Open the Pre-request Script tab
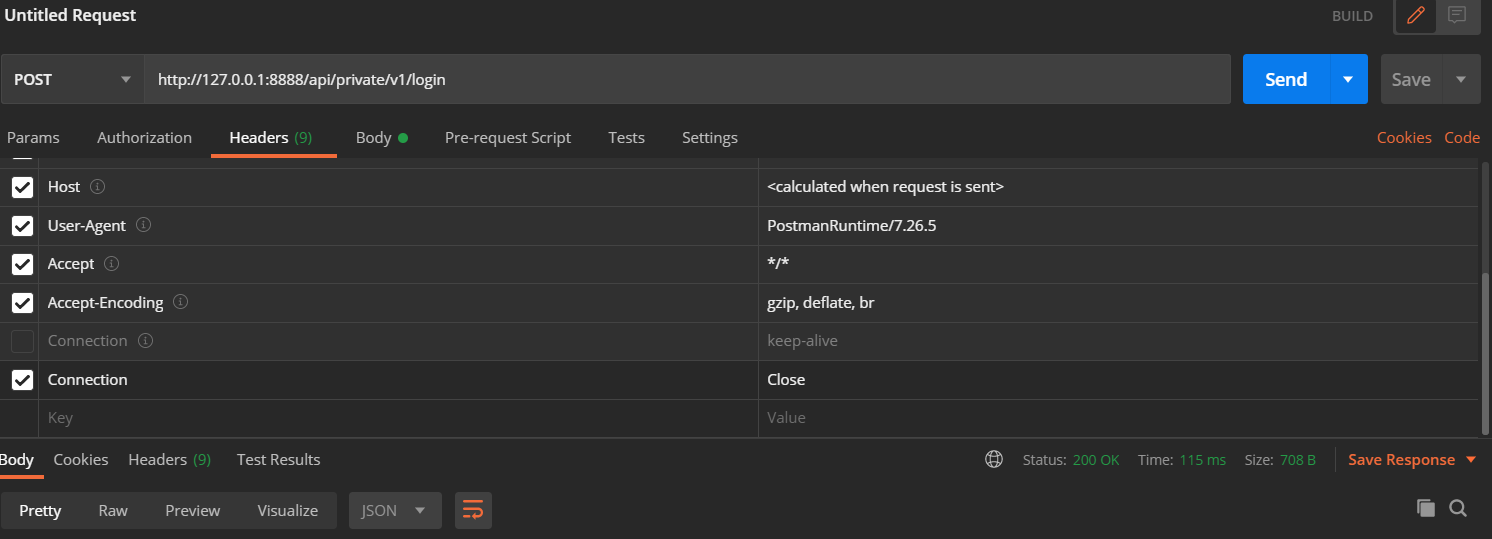The width and height of the screenshot is (1492, 539). pos(508,138)
